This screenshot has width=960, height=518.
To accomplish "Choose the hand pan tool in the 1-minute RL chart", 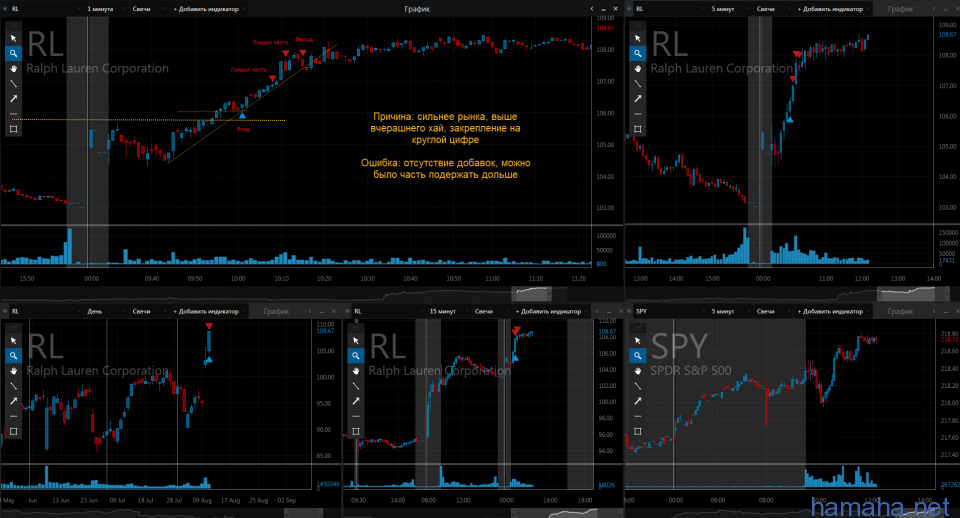I will click(13, 69).
